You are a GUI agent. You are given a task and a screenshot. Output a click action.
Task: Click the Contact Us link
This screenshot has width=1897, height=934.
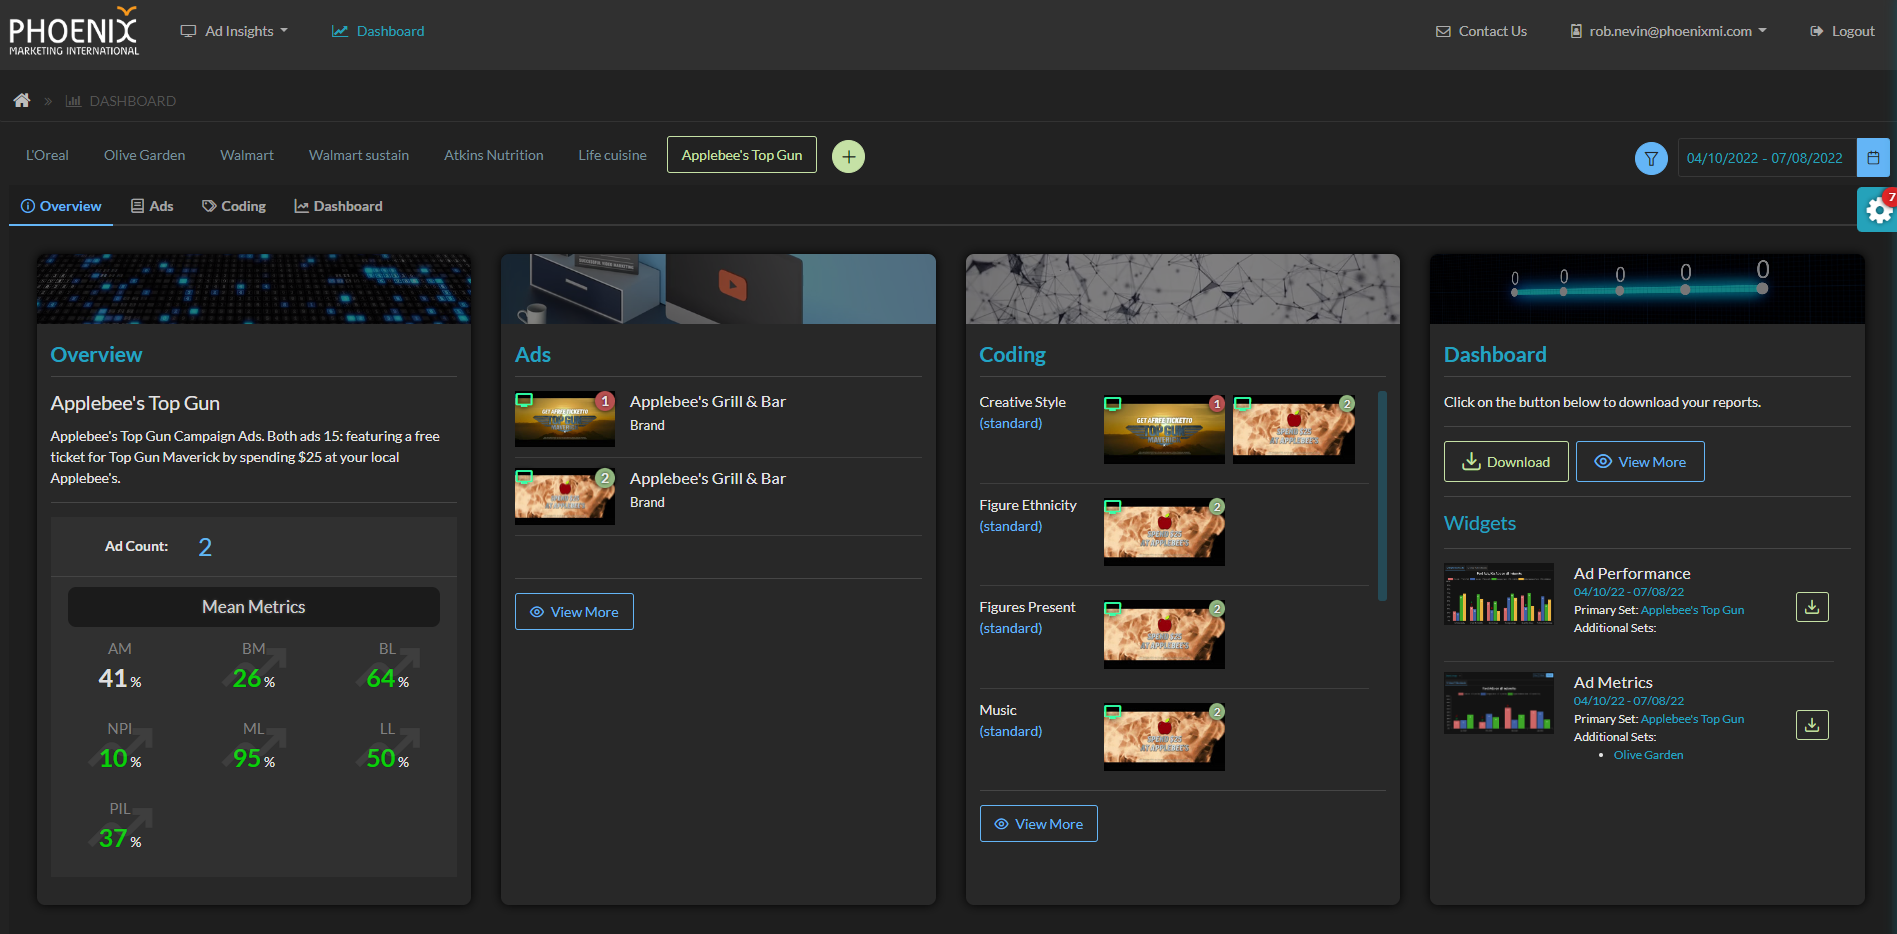[1481, 31]
